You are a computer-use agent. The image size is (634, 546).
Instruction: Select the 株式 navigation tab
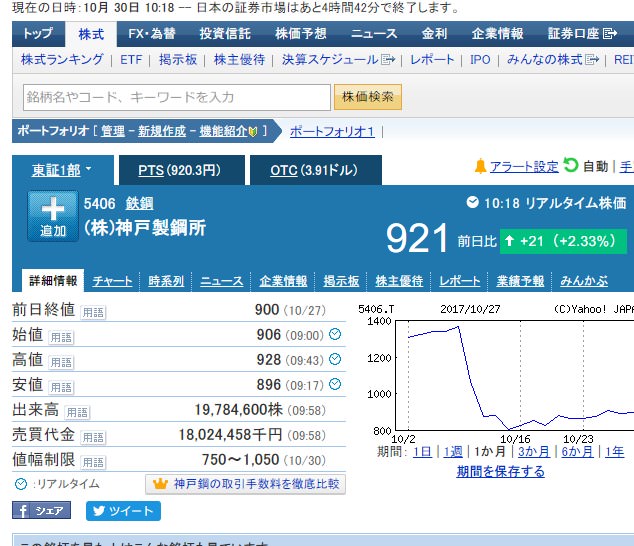click(91, 34)
